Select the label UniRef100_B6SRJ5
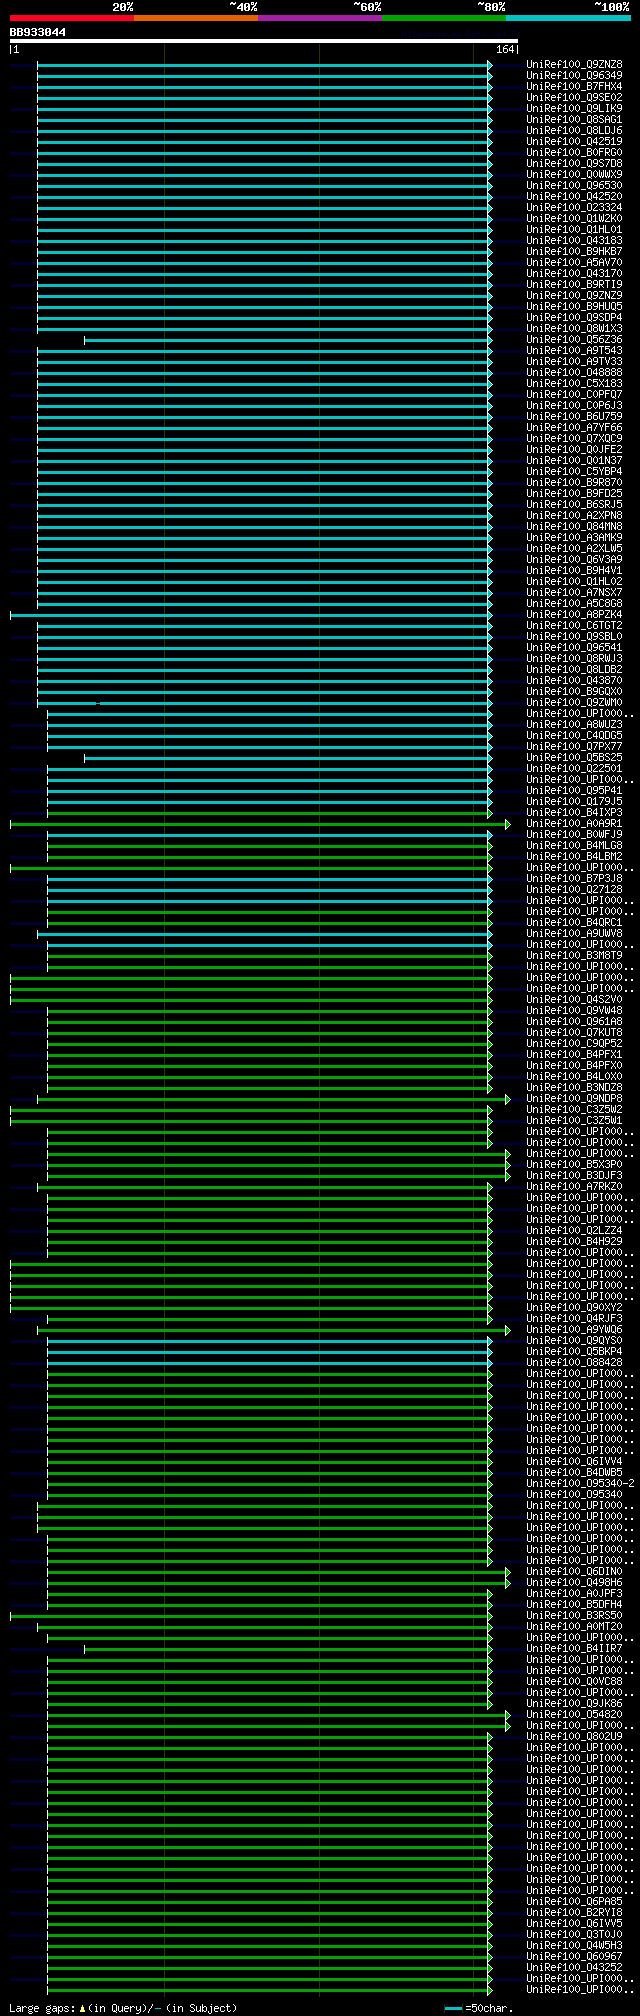Image resolution: width=640 pixels, height=2016 pixels. click(x=574, y=505)
